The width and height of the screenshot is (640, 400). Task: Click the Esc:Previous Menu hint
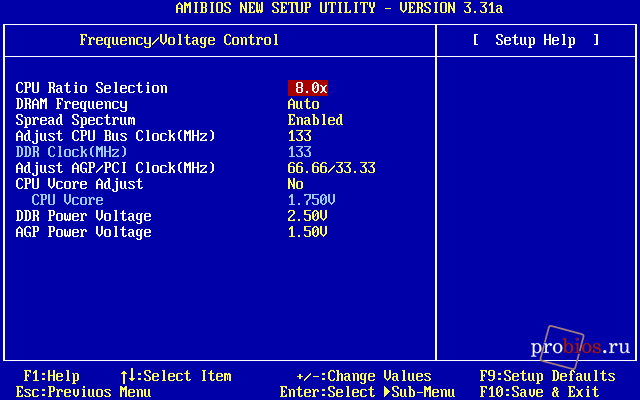click(83, 392)
